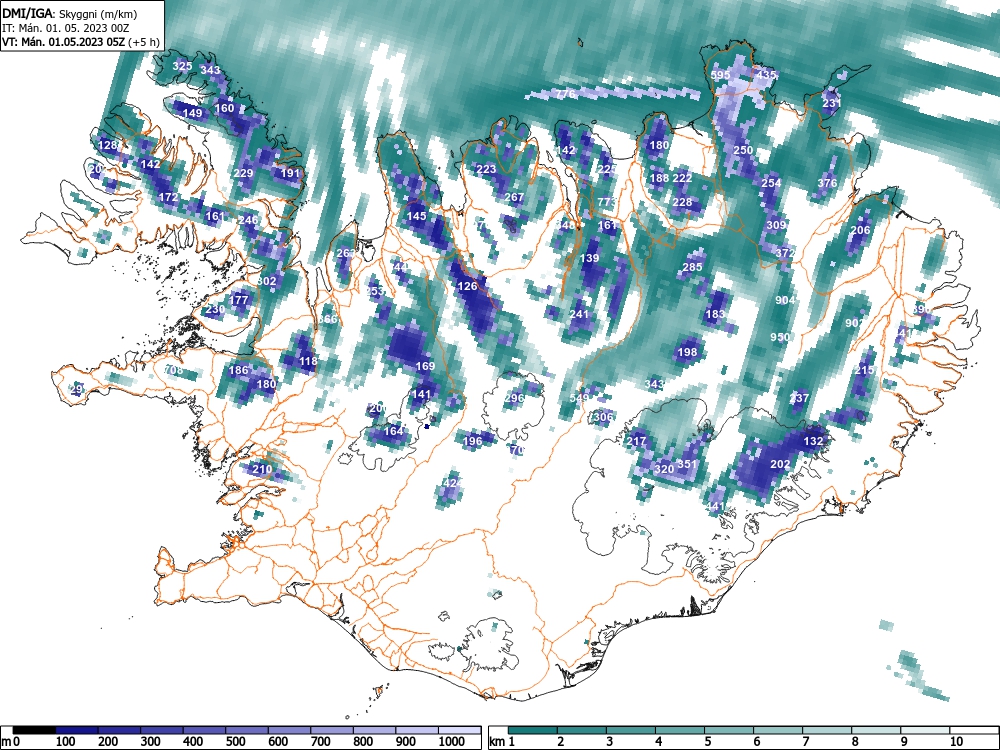Click the visibility value 186 on the map

click(239, 370)
